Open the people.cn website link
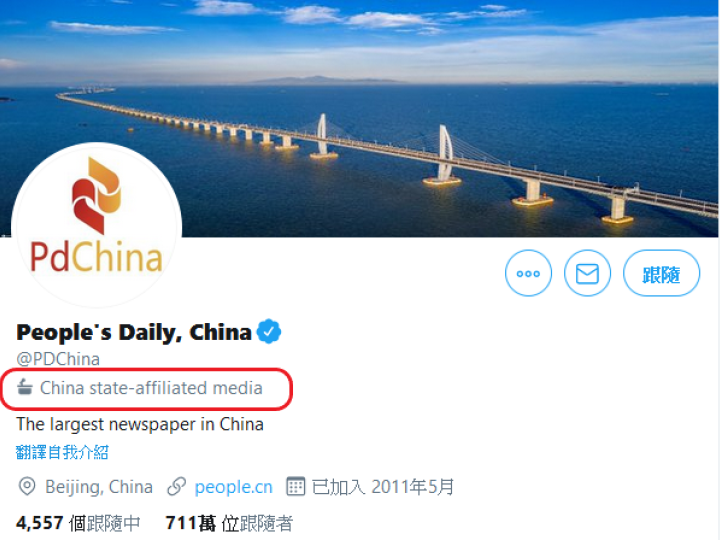This screenshot has height=540, width=720. (x=233, y=487)
